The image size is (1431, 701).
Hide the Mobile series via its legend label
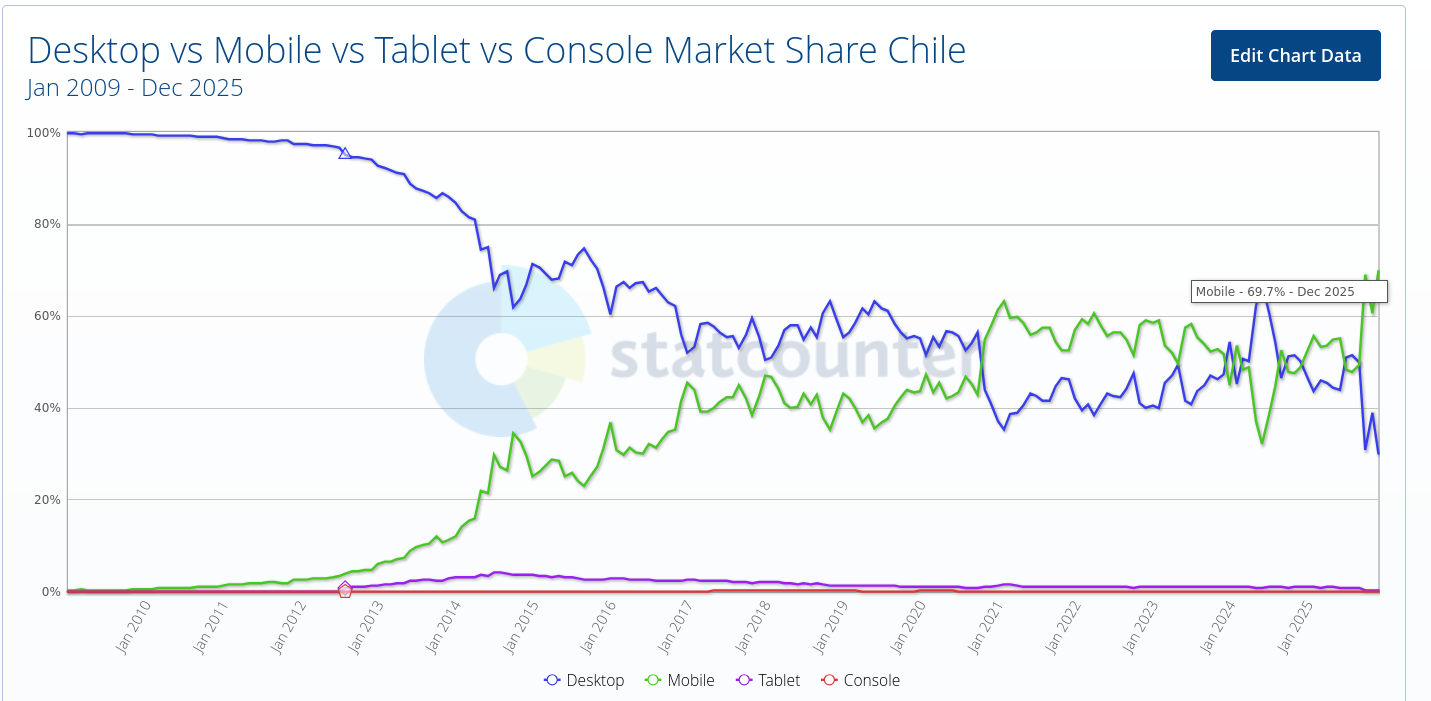point(691,680)
